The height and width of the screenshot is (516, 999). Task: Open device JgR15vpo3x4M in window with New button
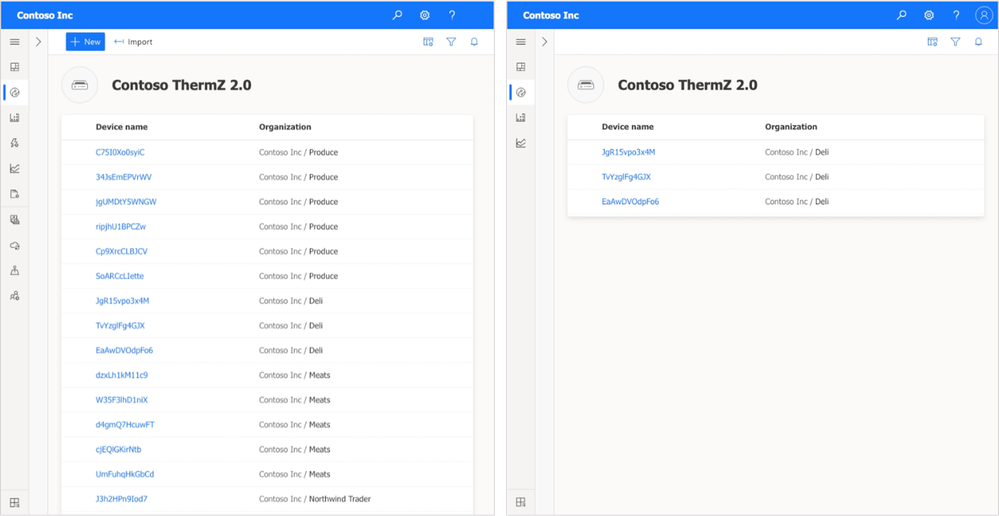pos(122,301)
